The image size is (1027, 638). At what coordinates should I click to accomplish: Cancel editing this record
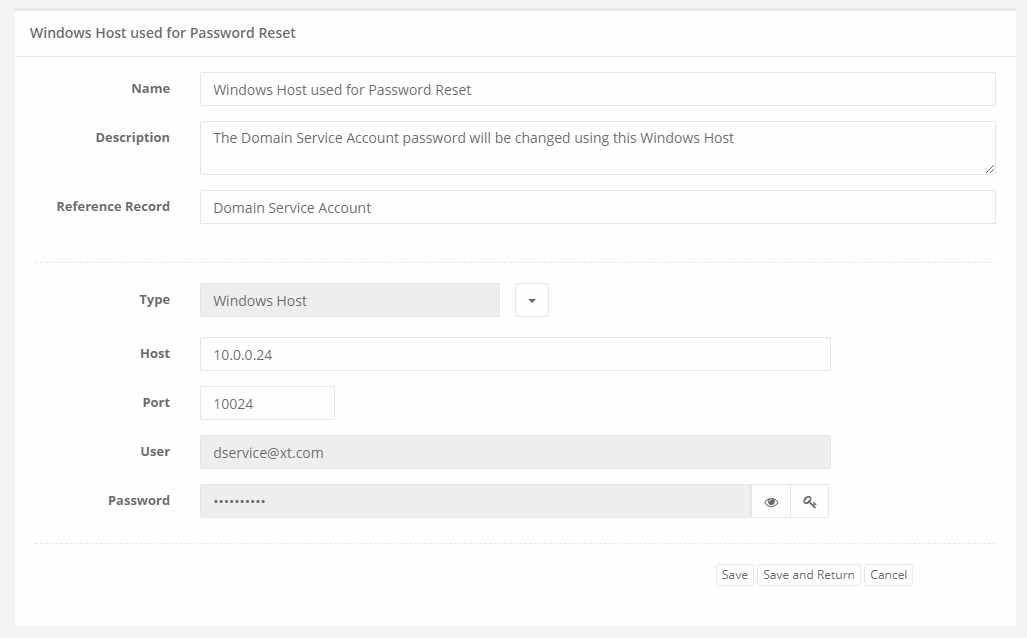tap(888, 575)
